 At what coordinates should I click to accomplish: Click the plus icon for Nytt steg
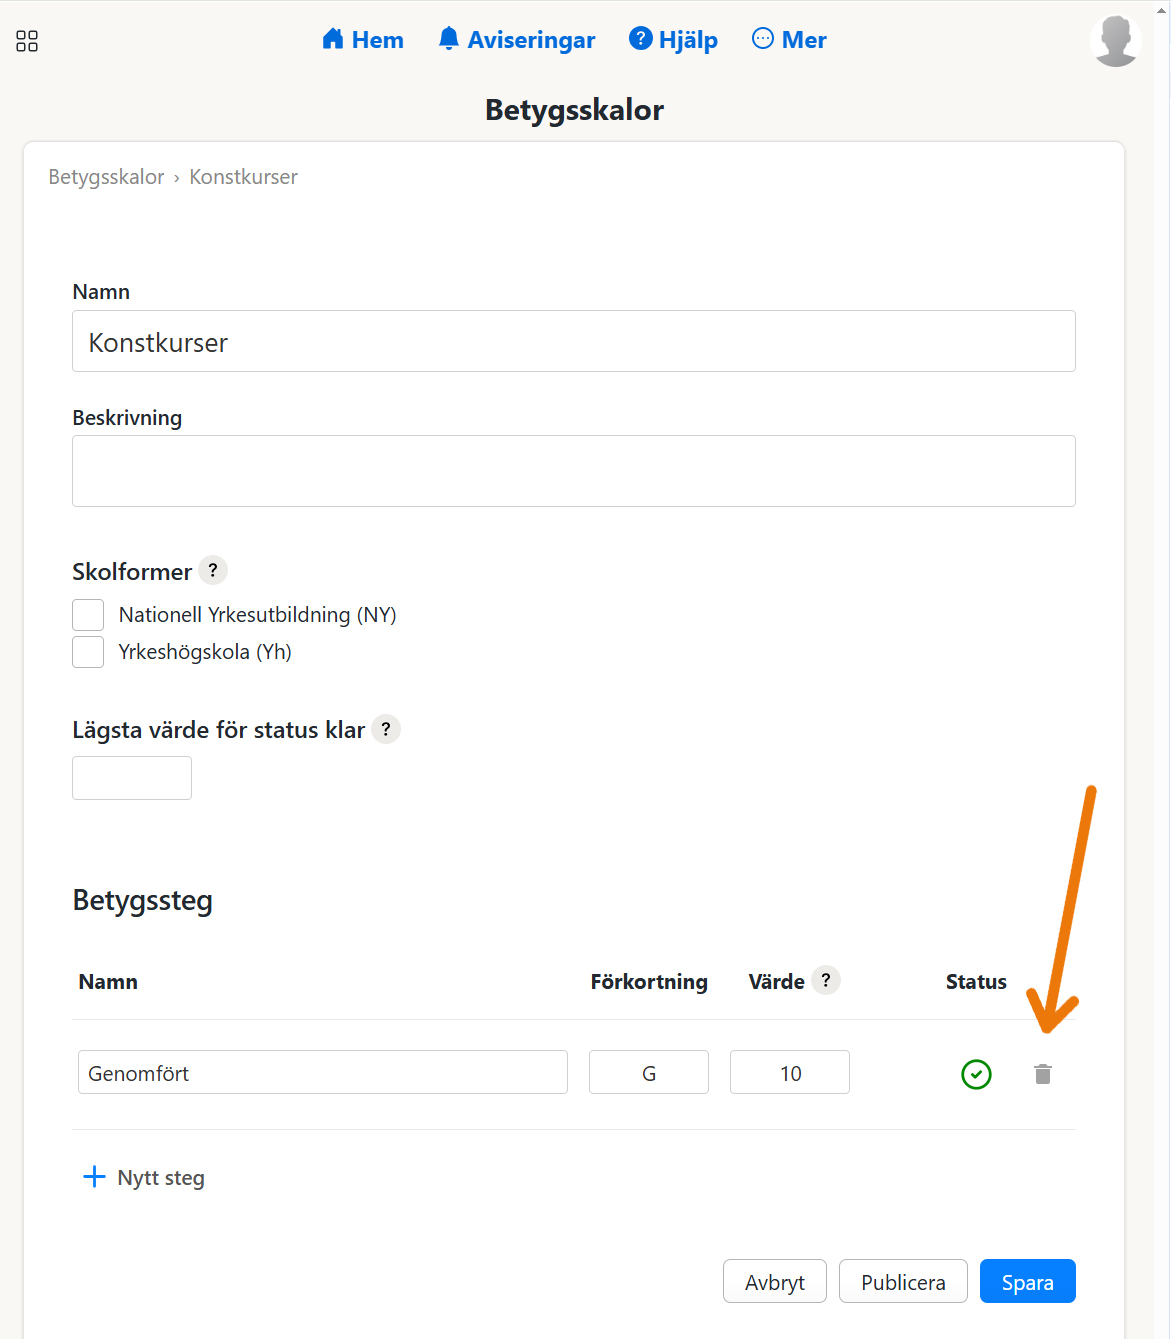(94, 1177)
